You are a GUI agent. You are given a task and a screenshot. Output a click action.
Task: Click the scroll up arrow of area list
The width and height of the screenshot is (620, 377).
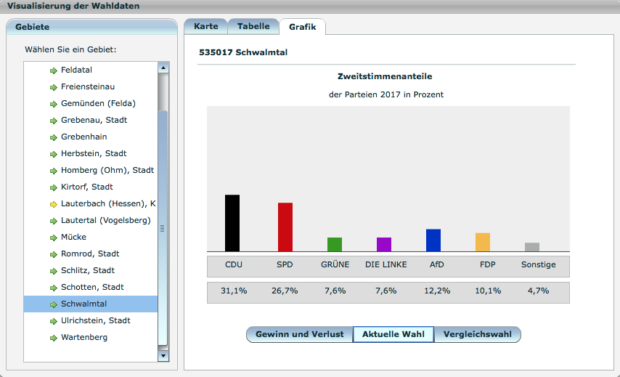point(163,68)
